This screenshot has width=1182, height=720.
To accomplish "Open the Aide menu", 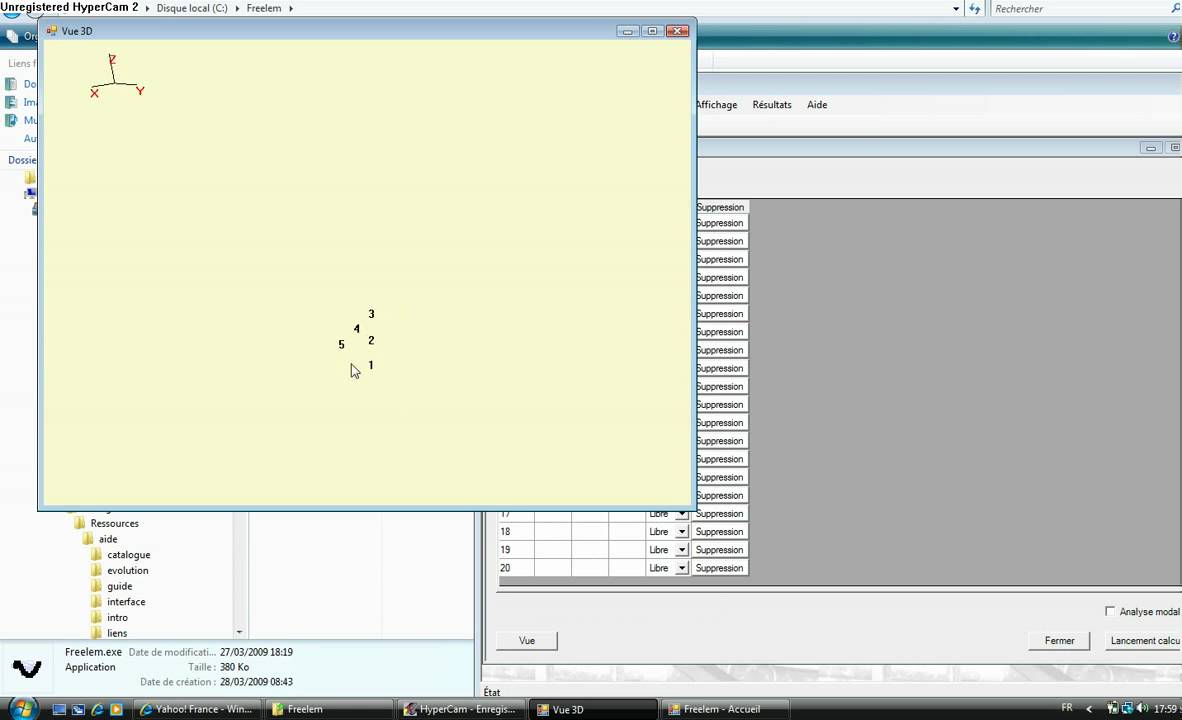I will tap(817, 105).
